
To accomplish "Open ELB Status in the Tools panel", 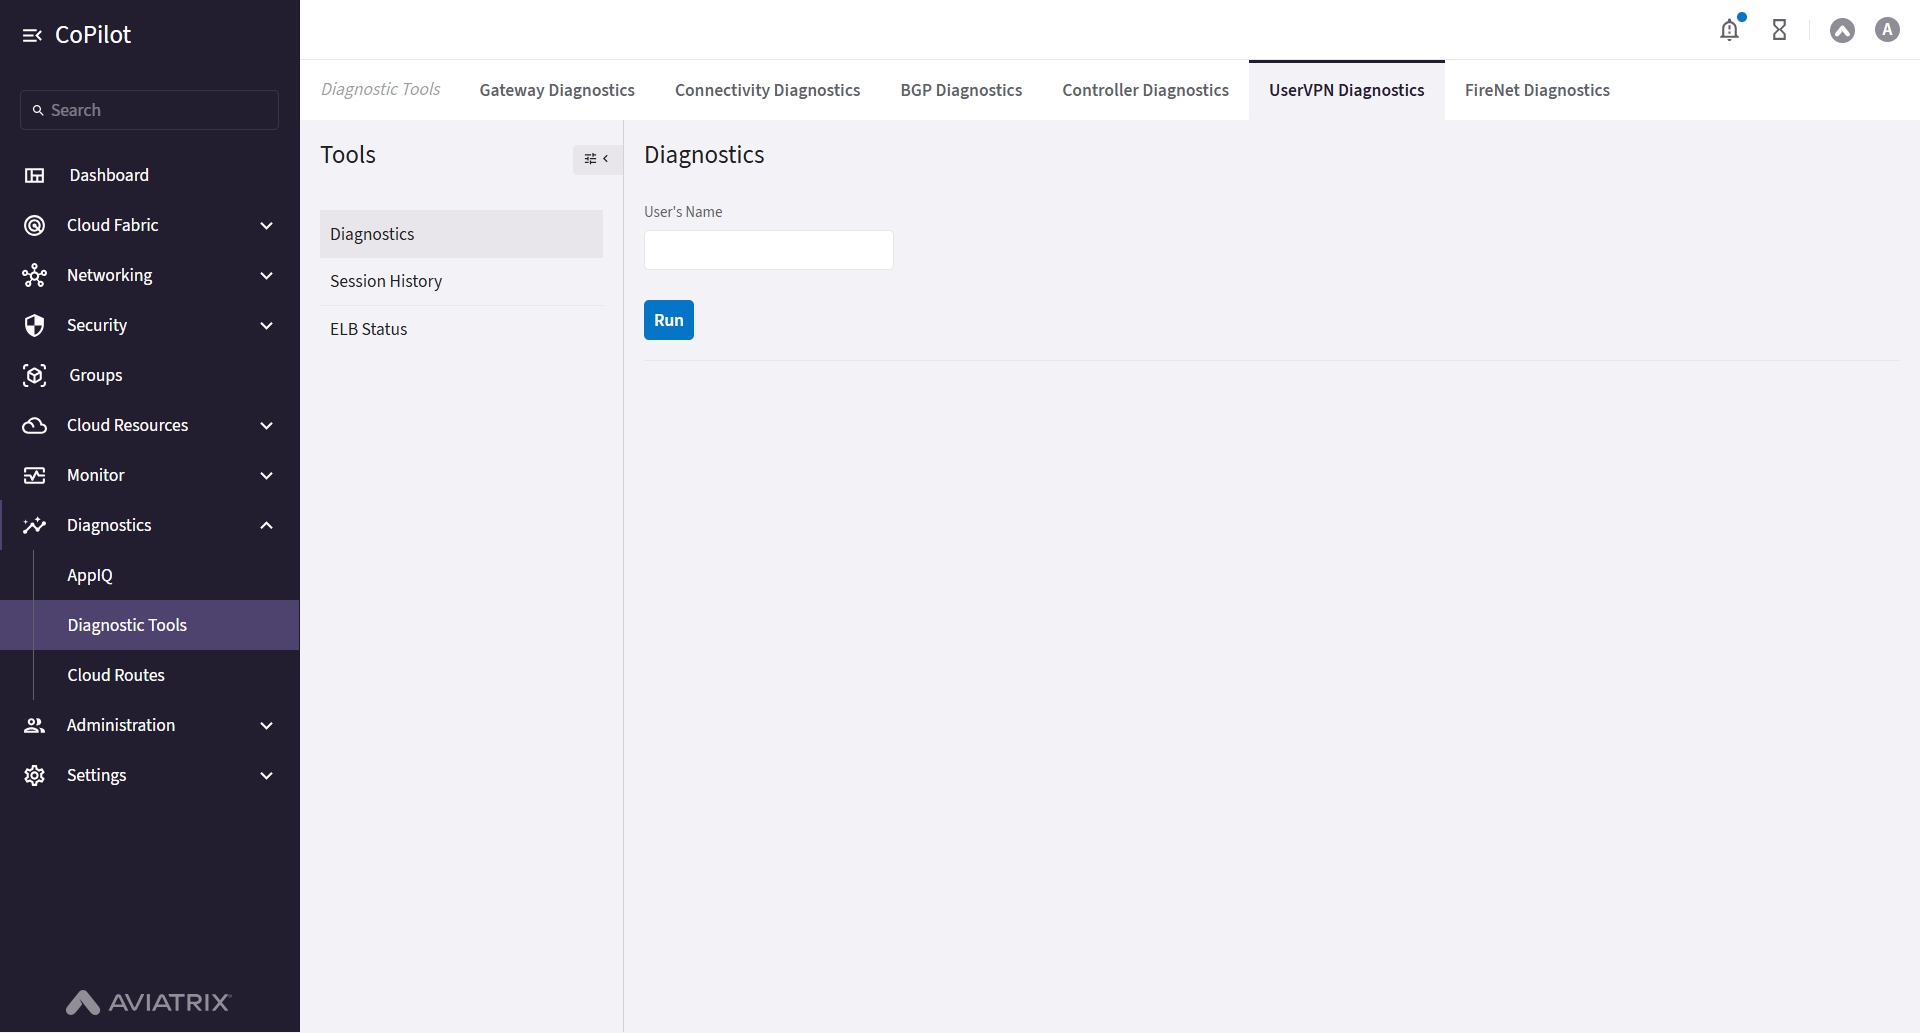I will point(368,328).
